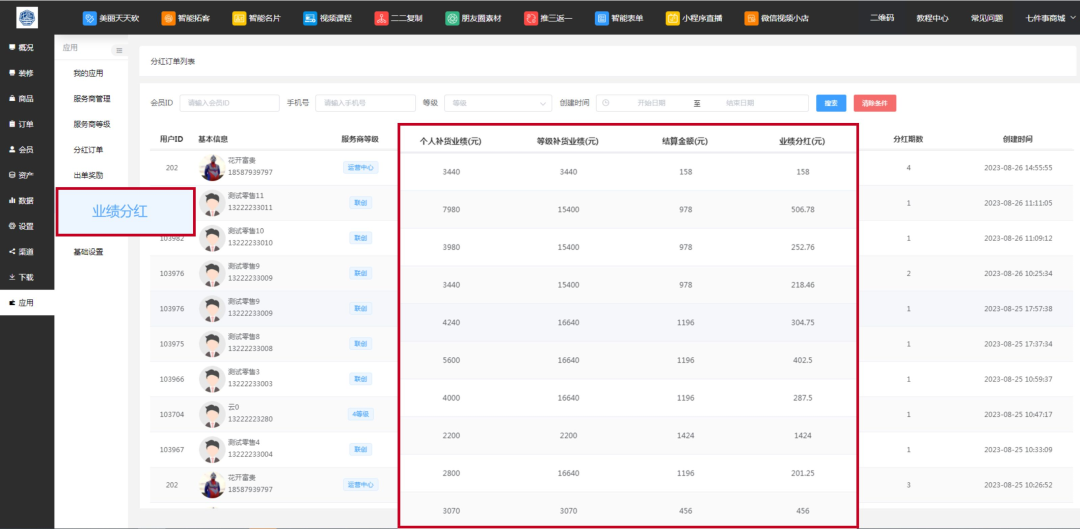
Task: Go to 订单 in left navigation
Action: click(26, 124)
